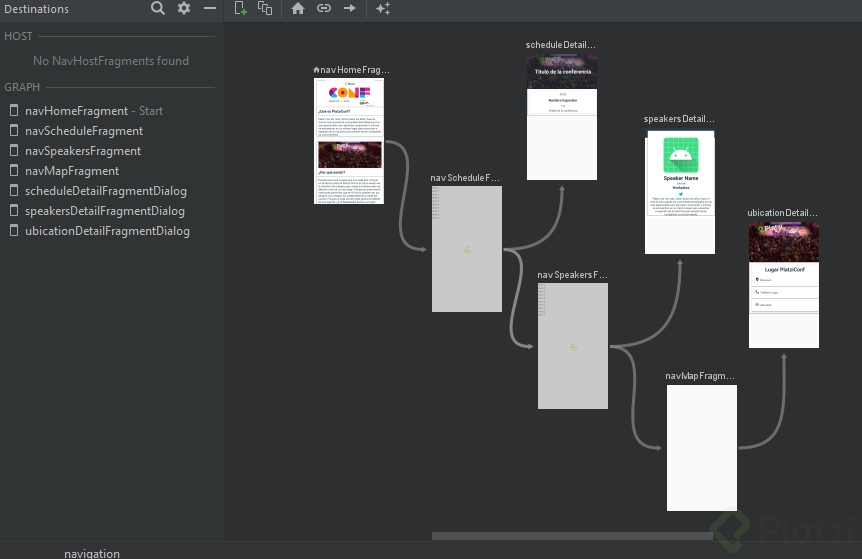Image resolution: width=862 pixels, height=559 pixels.
Task: Click the home Assign Start Destination icon
Action: pyautogui.click(x=298, y=8)
